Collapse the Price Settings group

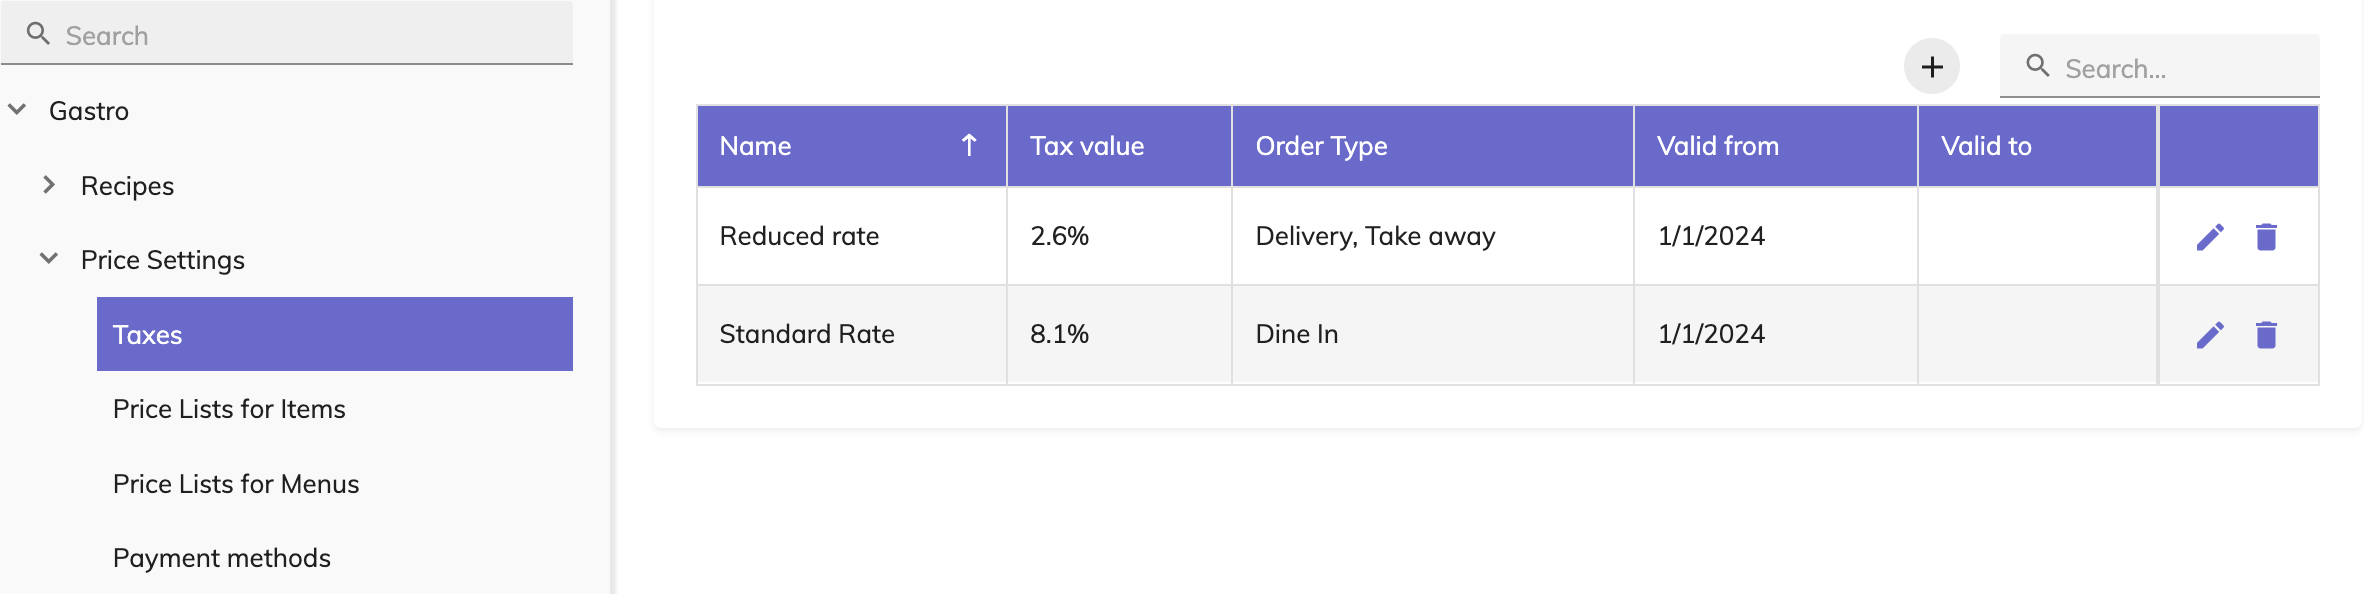pyautogui.click(x=48, y=259)
